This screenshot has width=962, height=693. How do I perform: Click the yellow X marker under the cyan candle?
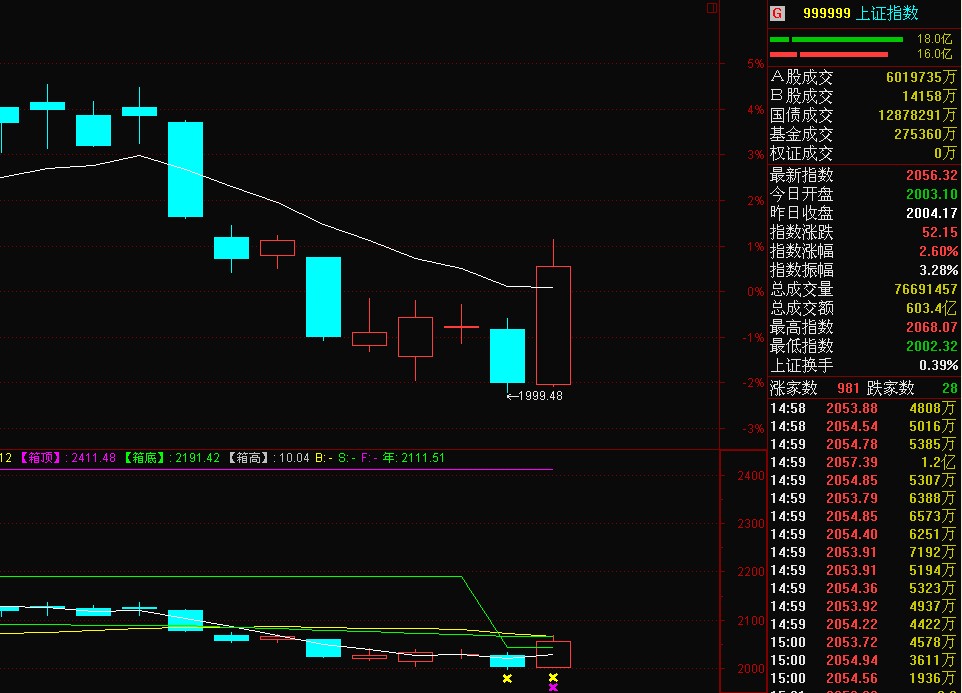coord(507,679)
